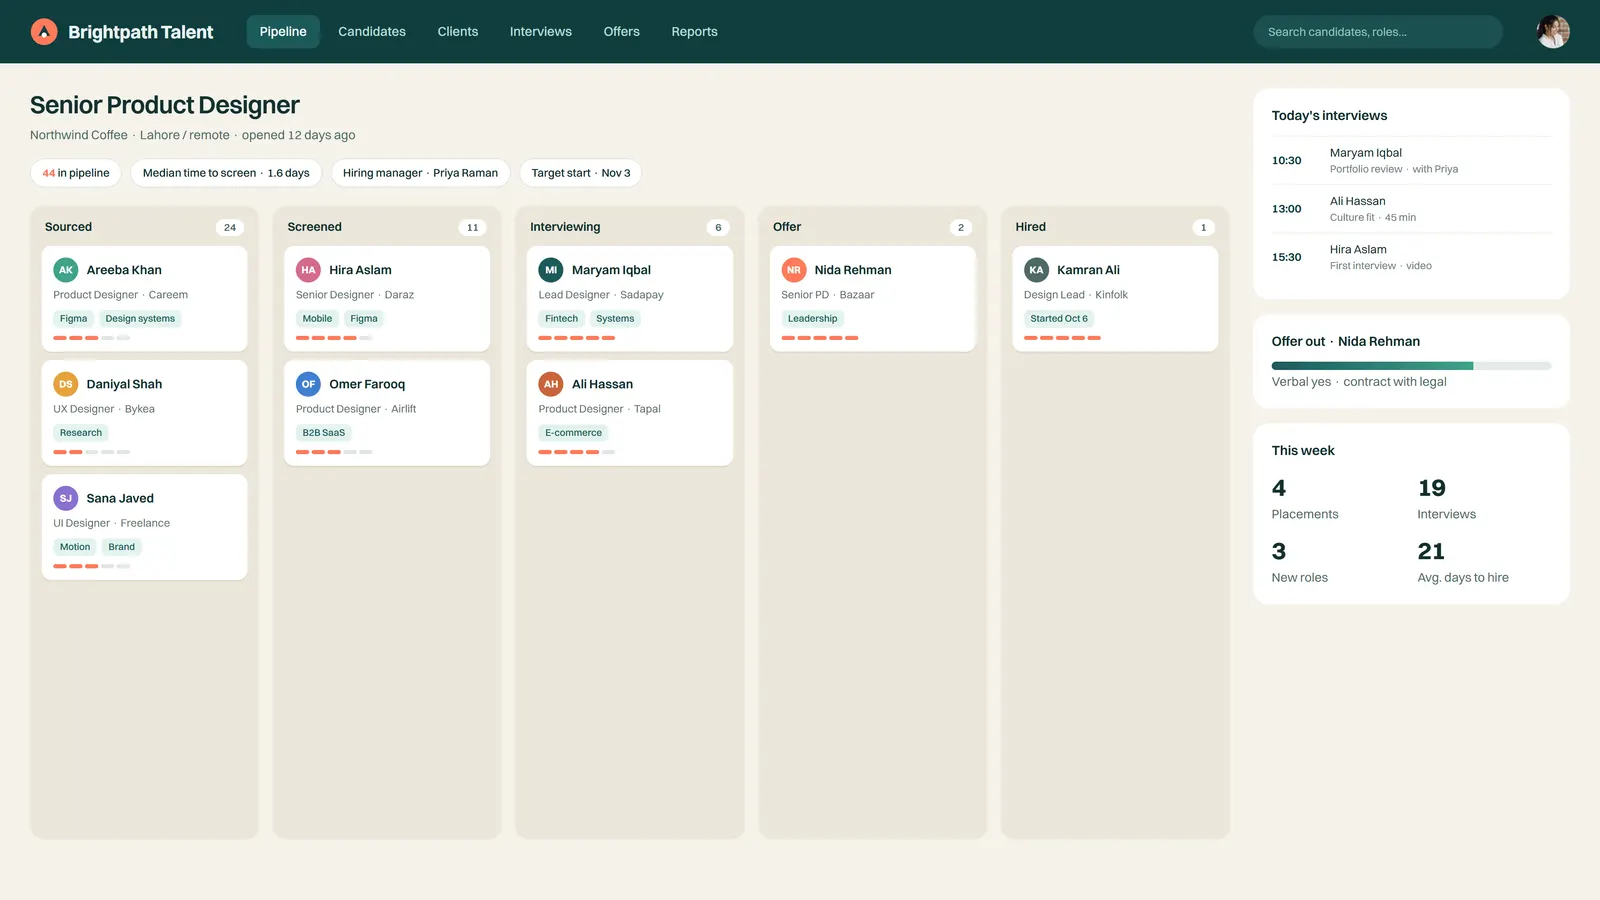This screenshot has height=900, width=1600.
Task: Open the user profile avatar
Action: point(1553,32)
